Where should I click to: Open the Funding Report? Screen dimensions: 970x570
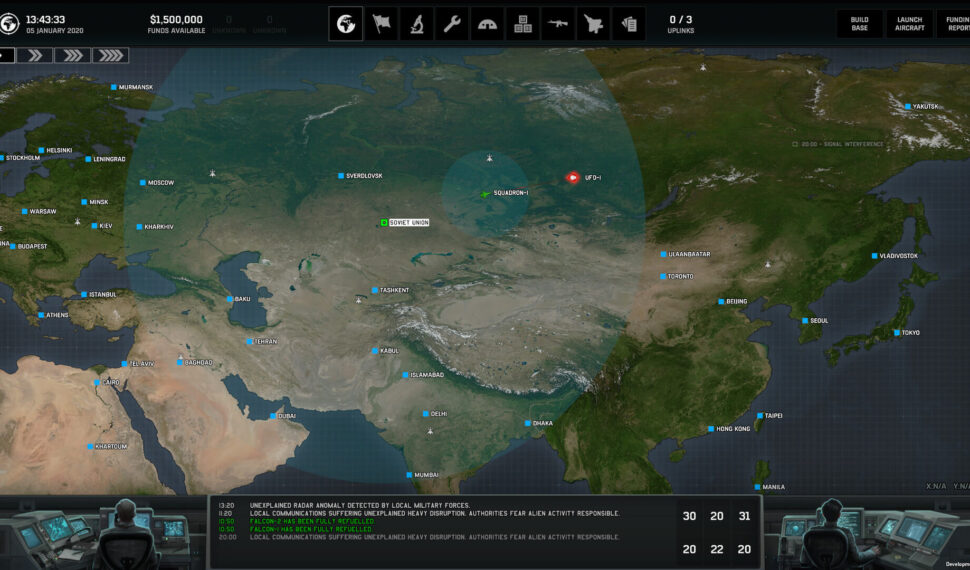[953, 24]
